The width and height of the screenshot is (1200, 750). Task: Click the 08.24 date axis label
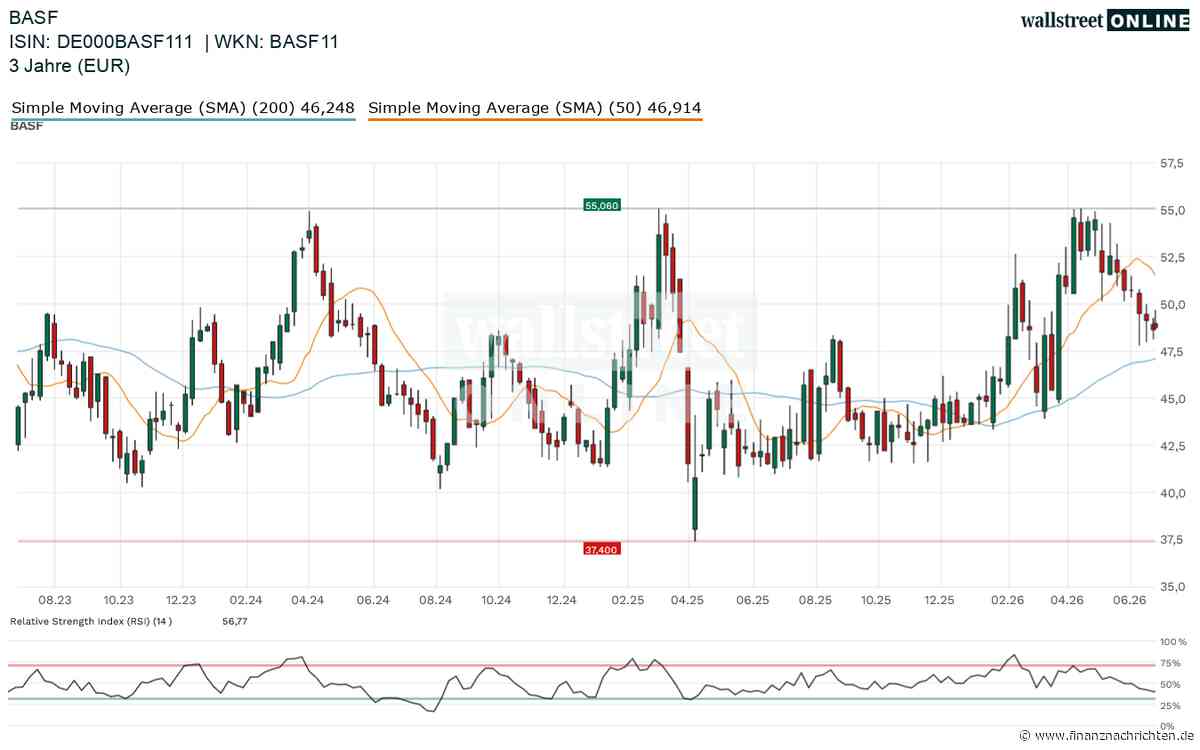pyautogui.click(x=435, y=600)
